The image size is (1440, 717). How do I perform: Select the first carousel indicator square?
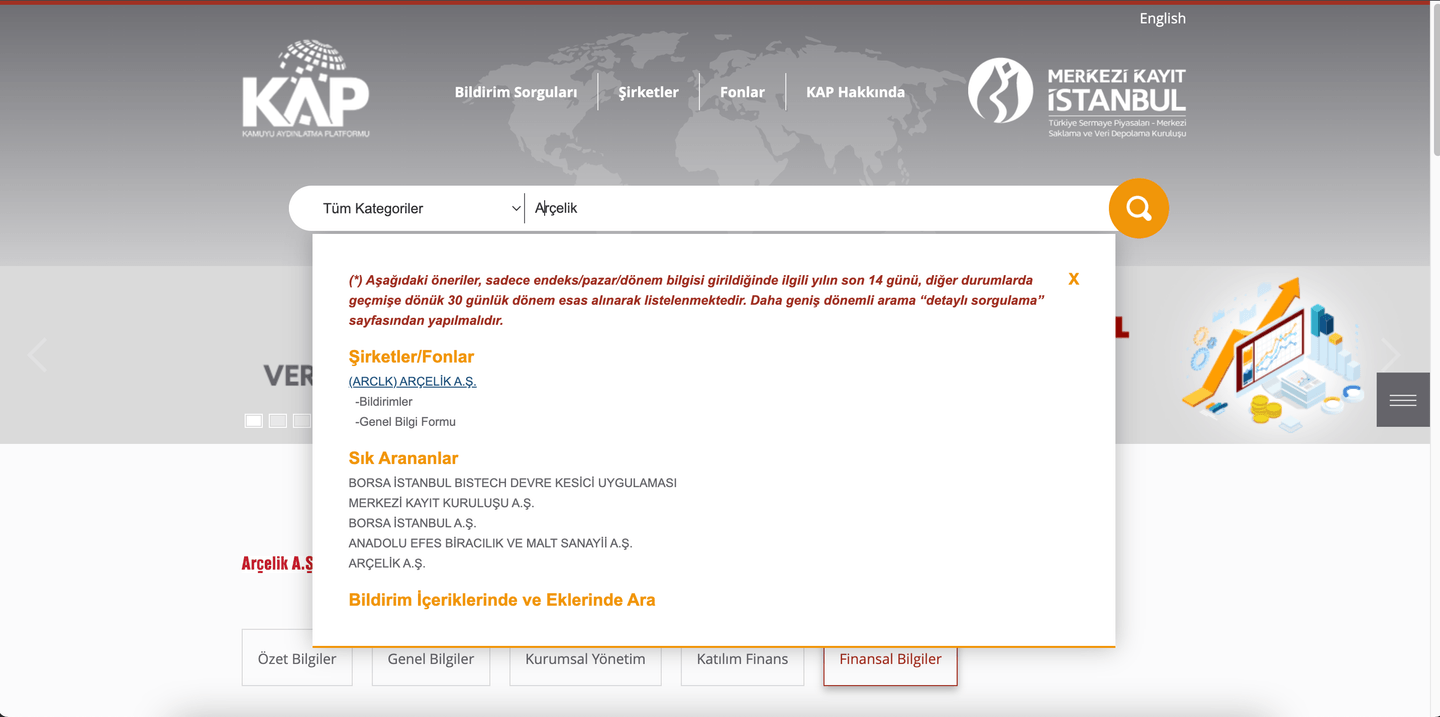pyautogui.click(x=253, y=420)
